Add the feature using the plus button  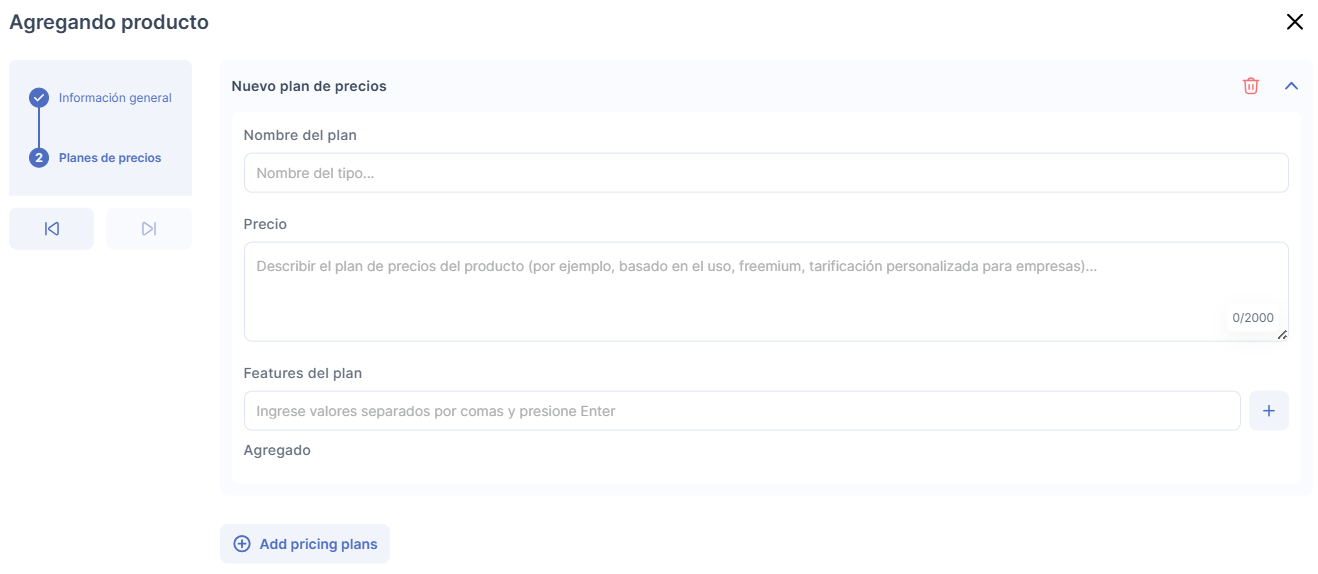(1268, 411)
